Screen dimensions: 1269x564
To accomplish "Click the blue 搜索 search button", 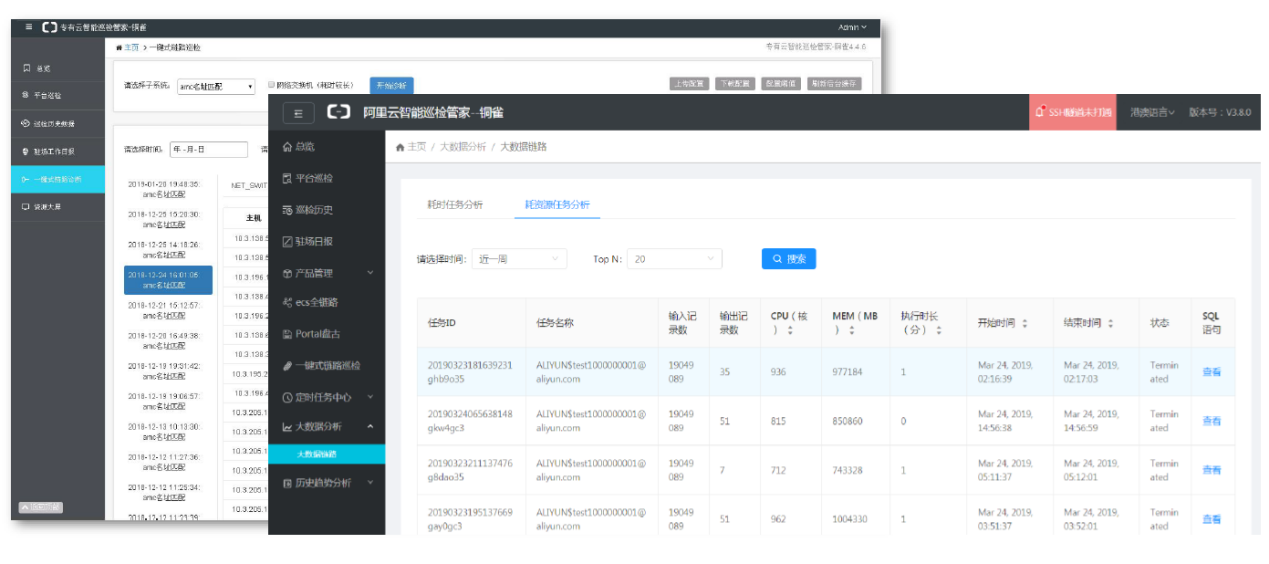I will tap(789, 259).
